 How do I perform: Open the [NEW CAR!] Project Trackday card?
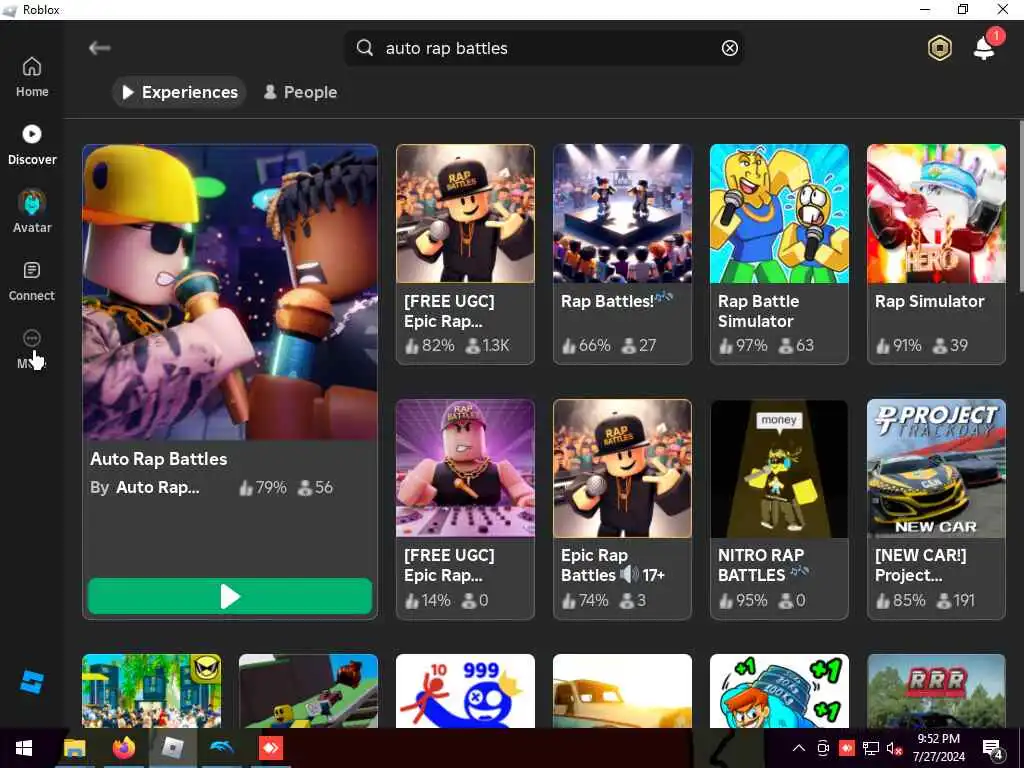tap(936, 509)
